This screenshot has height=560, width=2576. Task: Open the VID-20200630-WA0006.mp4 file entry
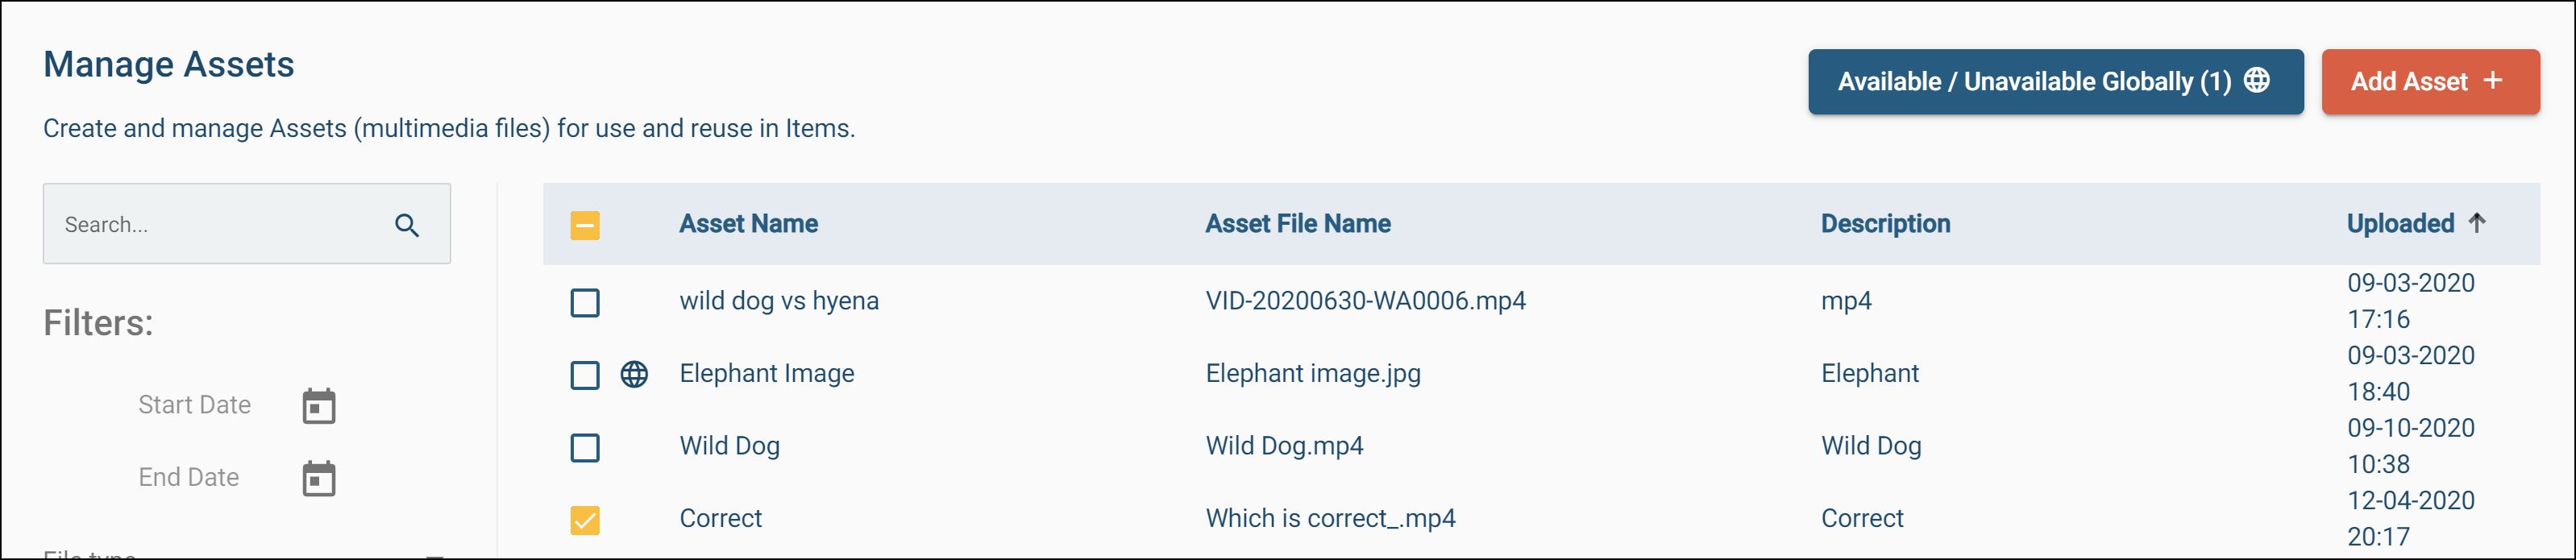click(x=1365, y=301)
